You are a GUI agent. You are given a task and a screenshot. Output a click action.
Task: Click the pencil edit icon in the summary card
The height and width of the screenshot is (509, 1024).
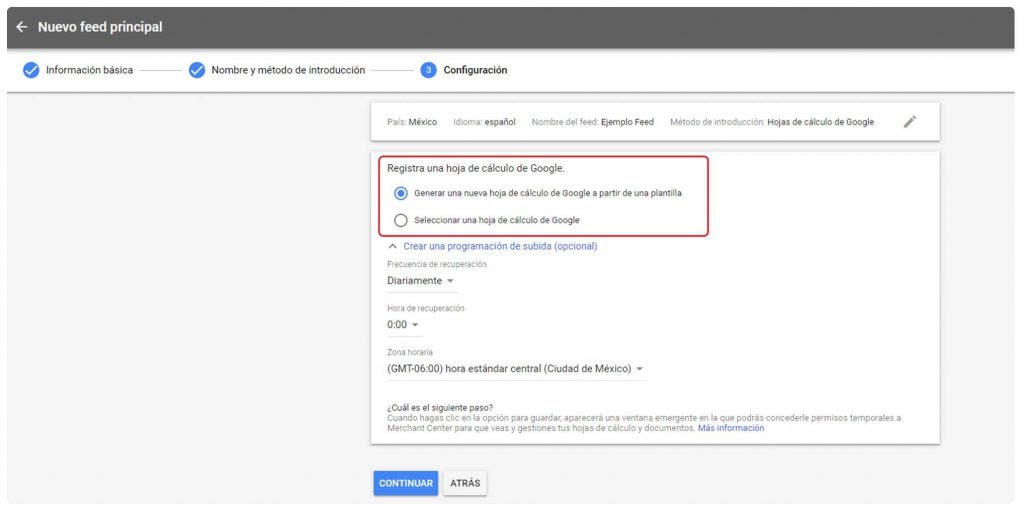pos(910,122)
